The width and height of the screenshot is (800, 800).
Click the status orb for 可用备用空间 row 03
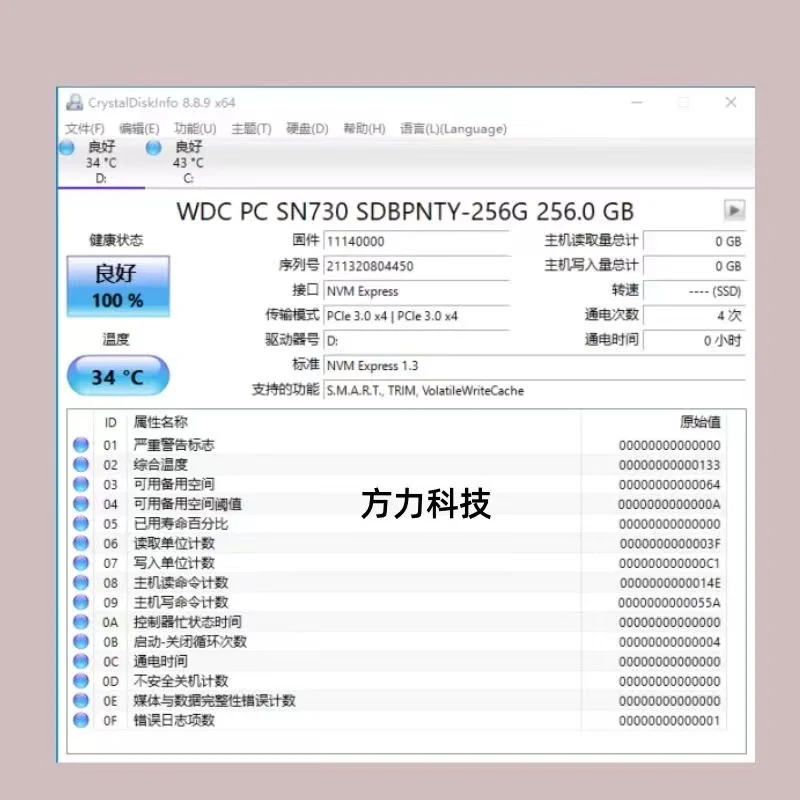coord(81,484)
